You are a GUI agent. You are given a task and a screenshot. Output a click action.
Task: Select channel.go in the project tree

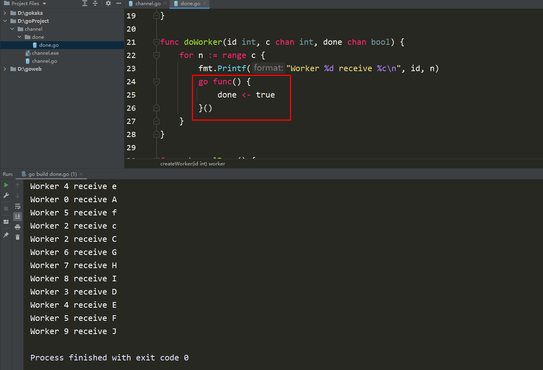tap(44, 61)
